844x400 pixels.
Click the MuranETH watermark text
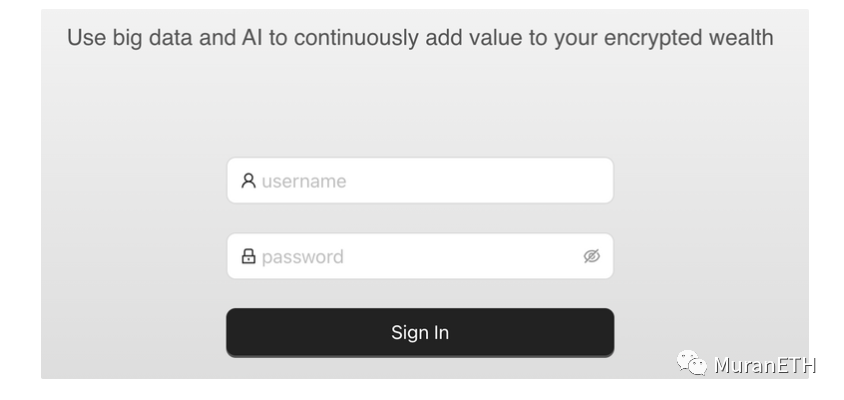[765, 365]
